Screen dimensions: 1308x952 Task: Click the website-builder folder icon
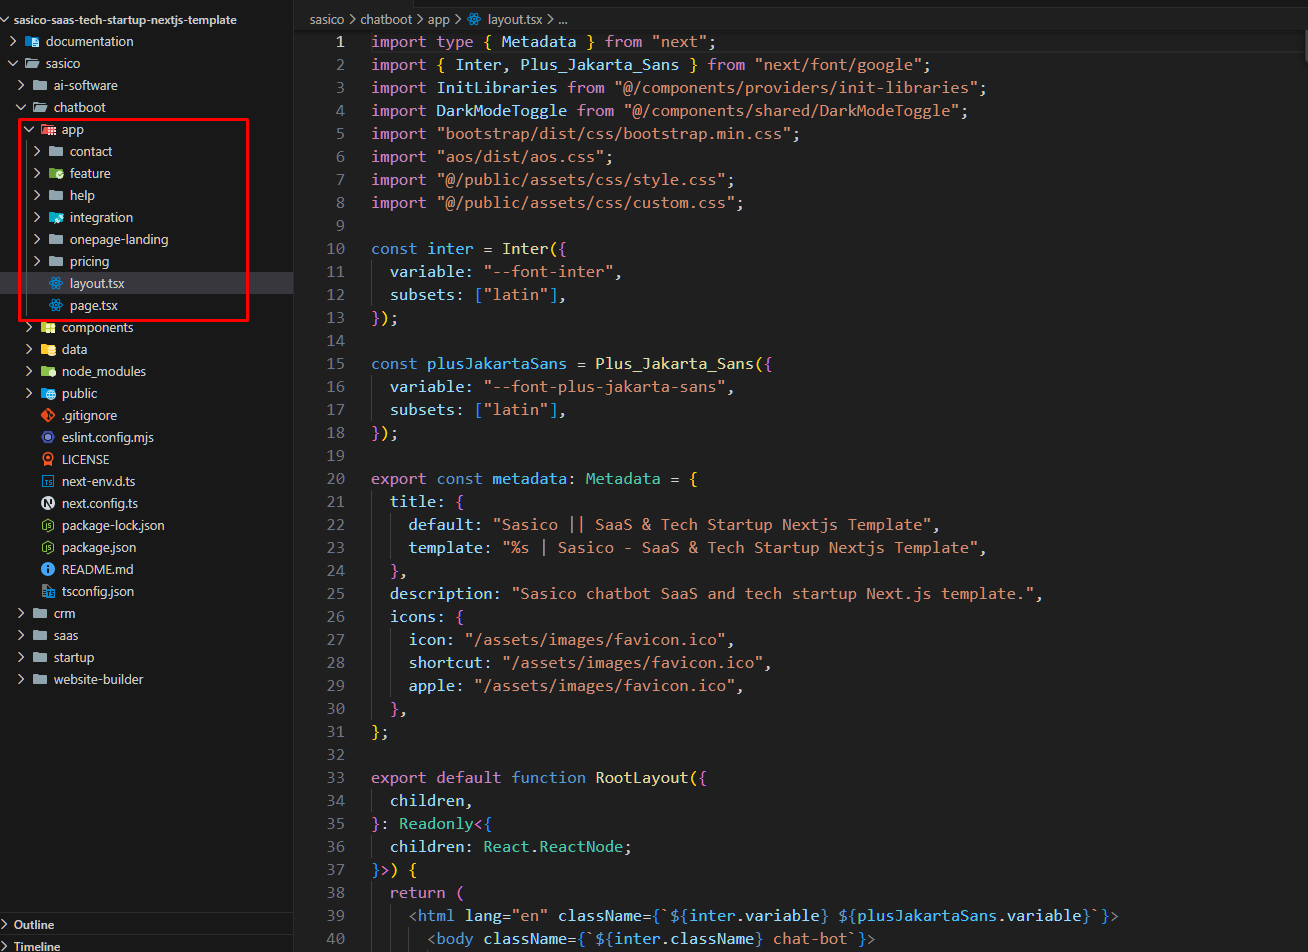(x=40, y=679)
